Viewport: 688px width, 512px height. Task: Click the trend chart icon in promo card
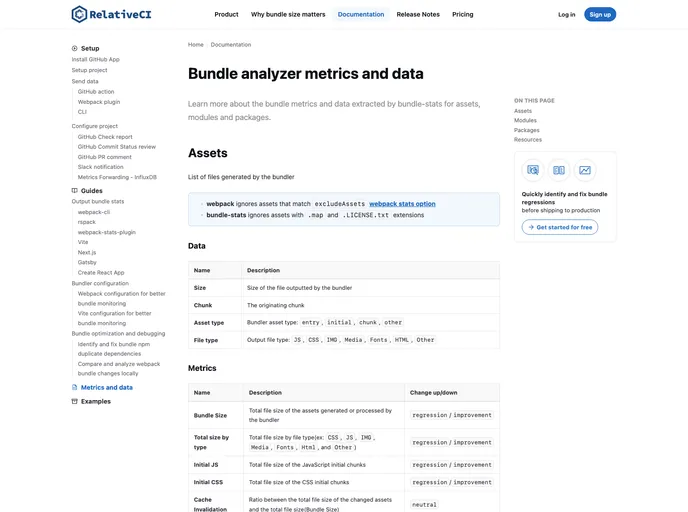point(585,170)
